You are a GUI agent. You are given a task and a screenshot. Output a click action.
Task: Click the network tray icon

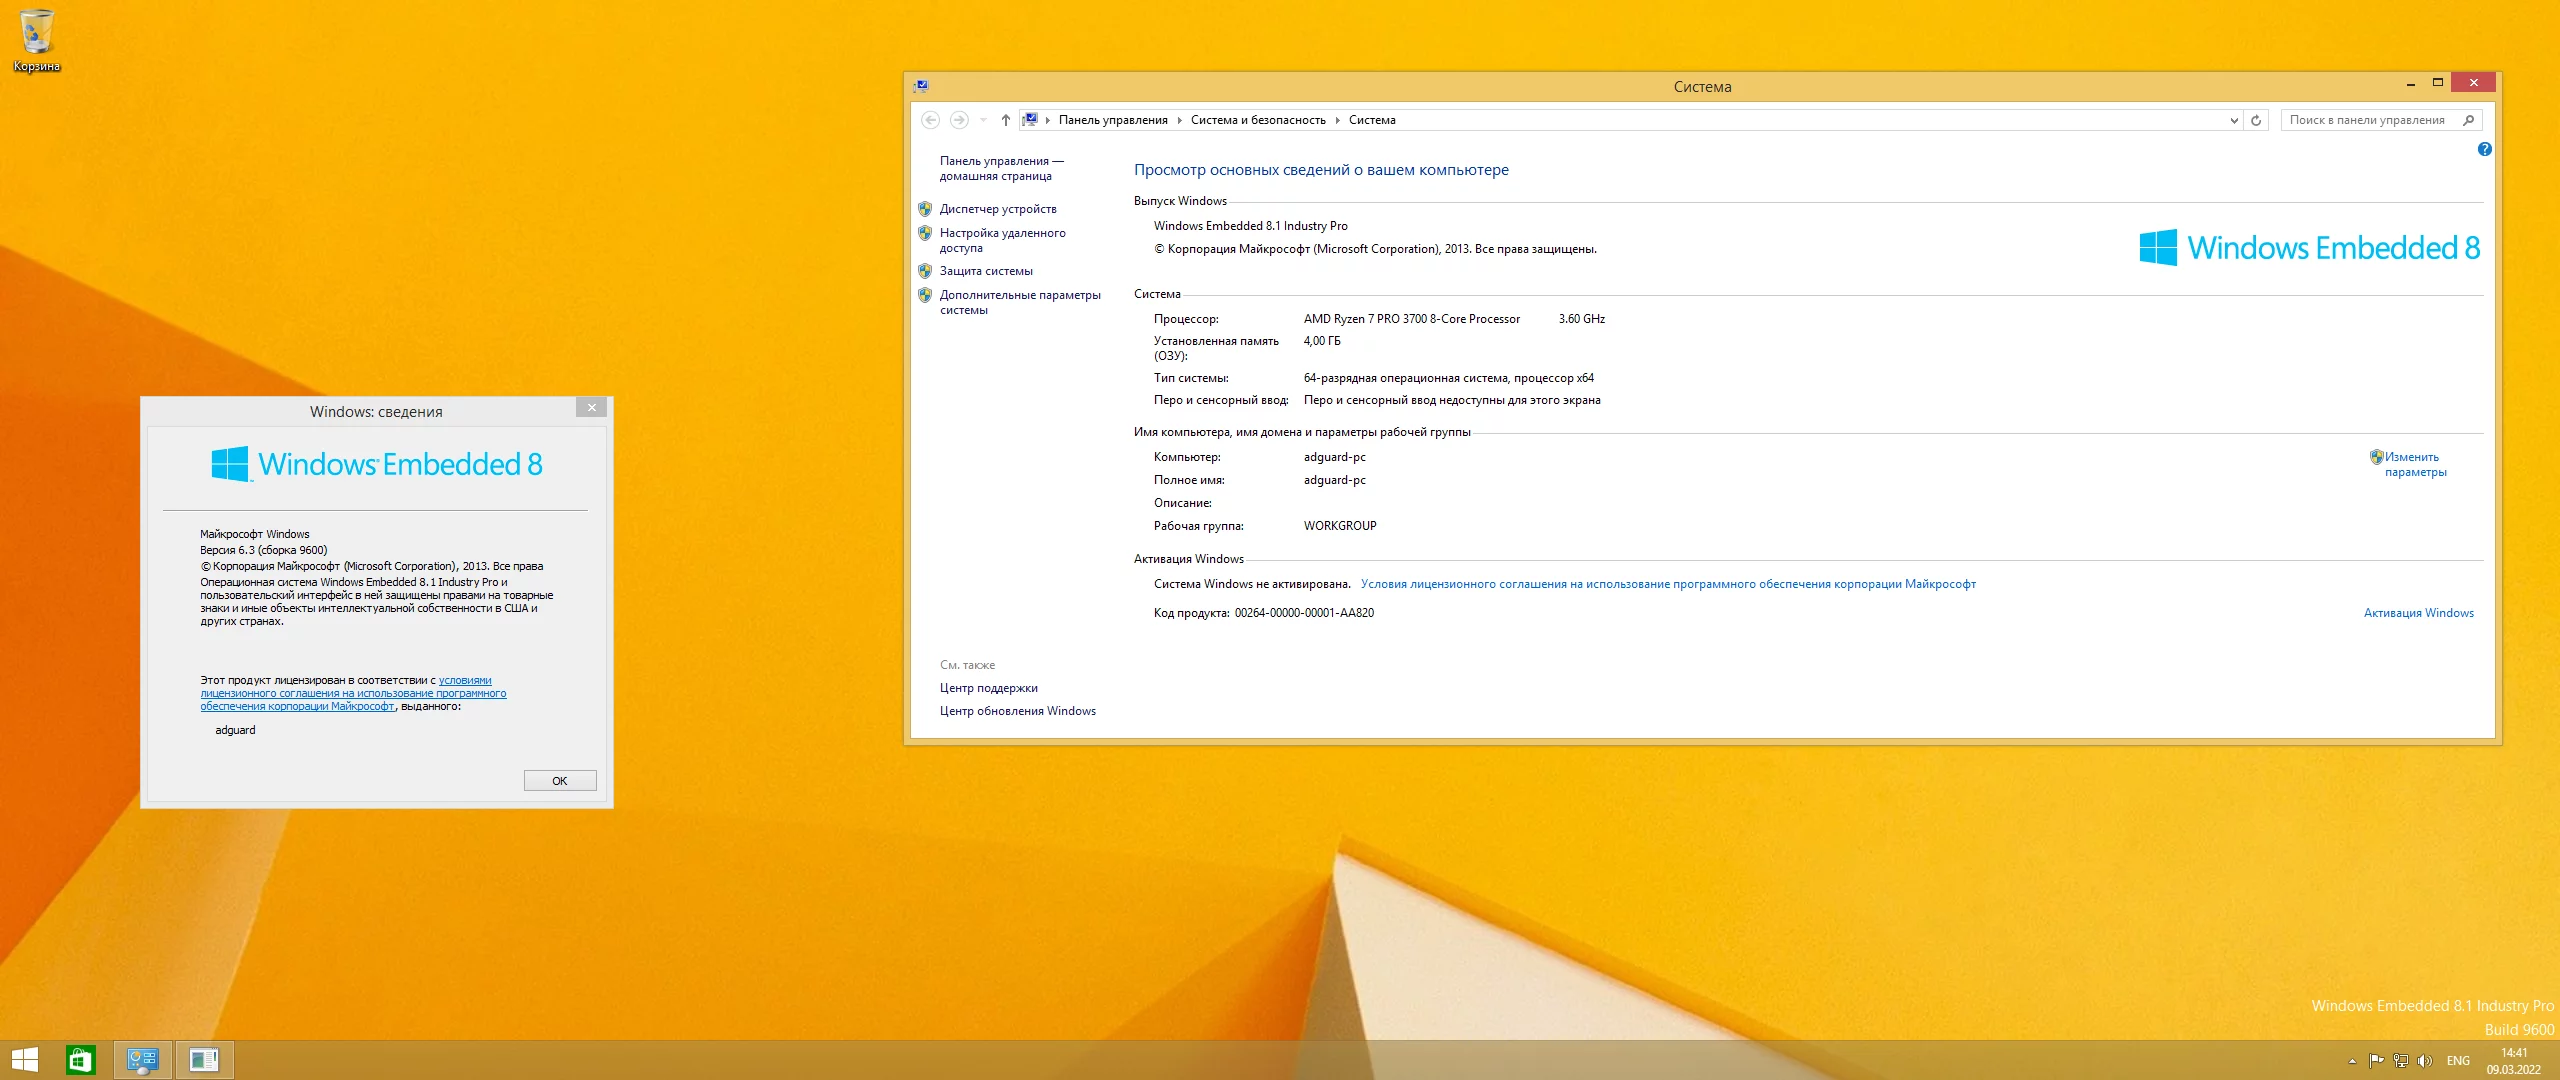point(2400,1061)
